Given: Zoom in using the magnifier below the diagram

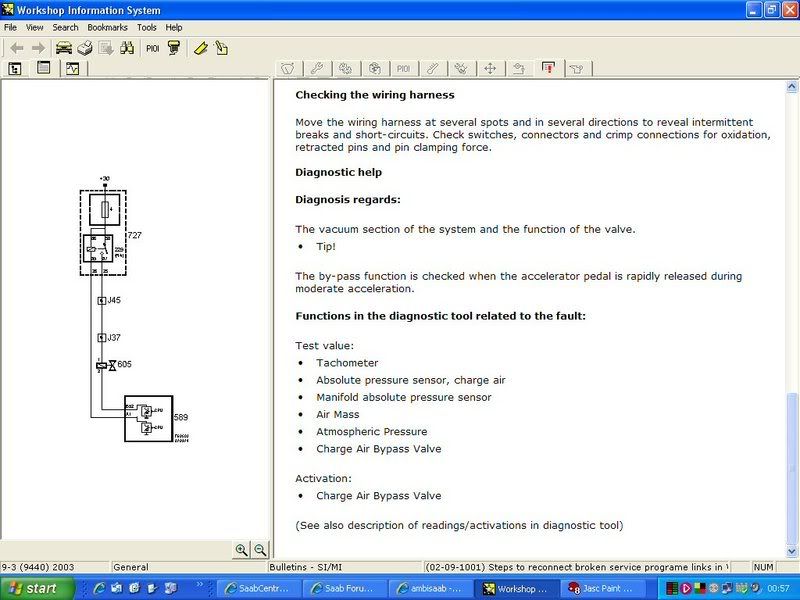Looking at the screenshot, I should click(x=243, y=549).
